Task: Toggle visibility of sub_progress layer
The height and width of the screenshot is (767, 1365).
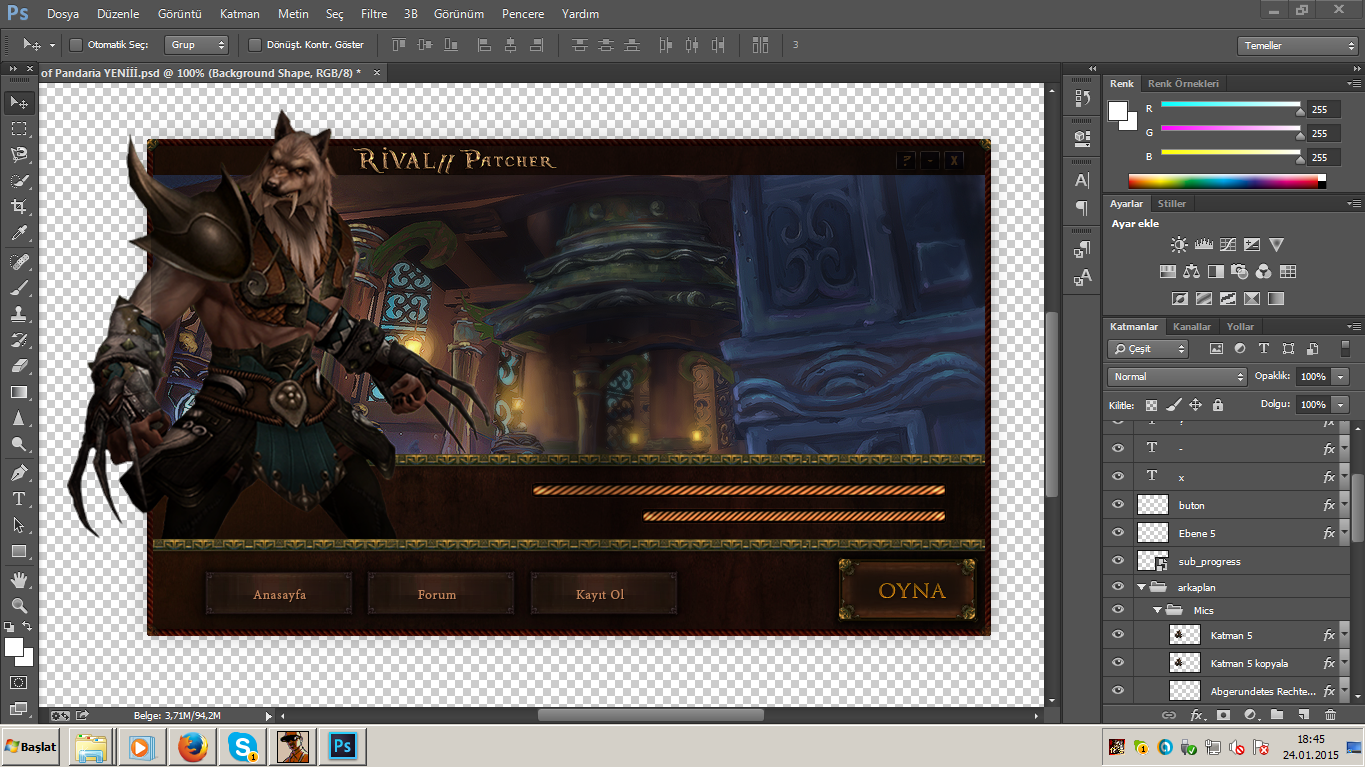Action: (x=1118, y=561)
